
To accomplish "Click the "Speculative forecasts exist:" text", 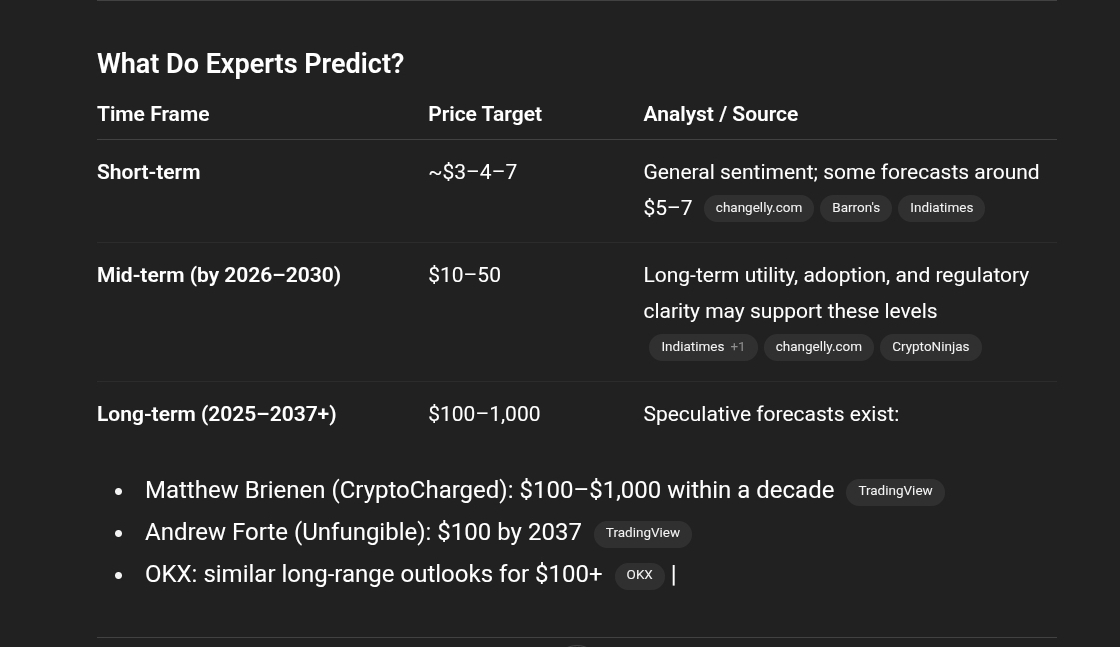I will (x=771, y=414).
